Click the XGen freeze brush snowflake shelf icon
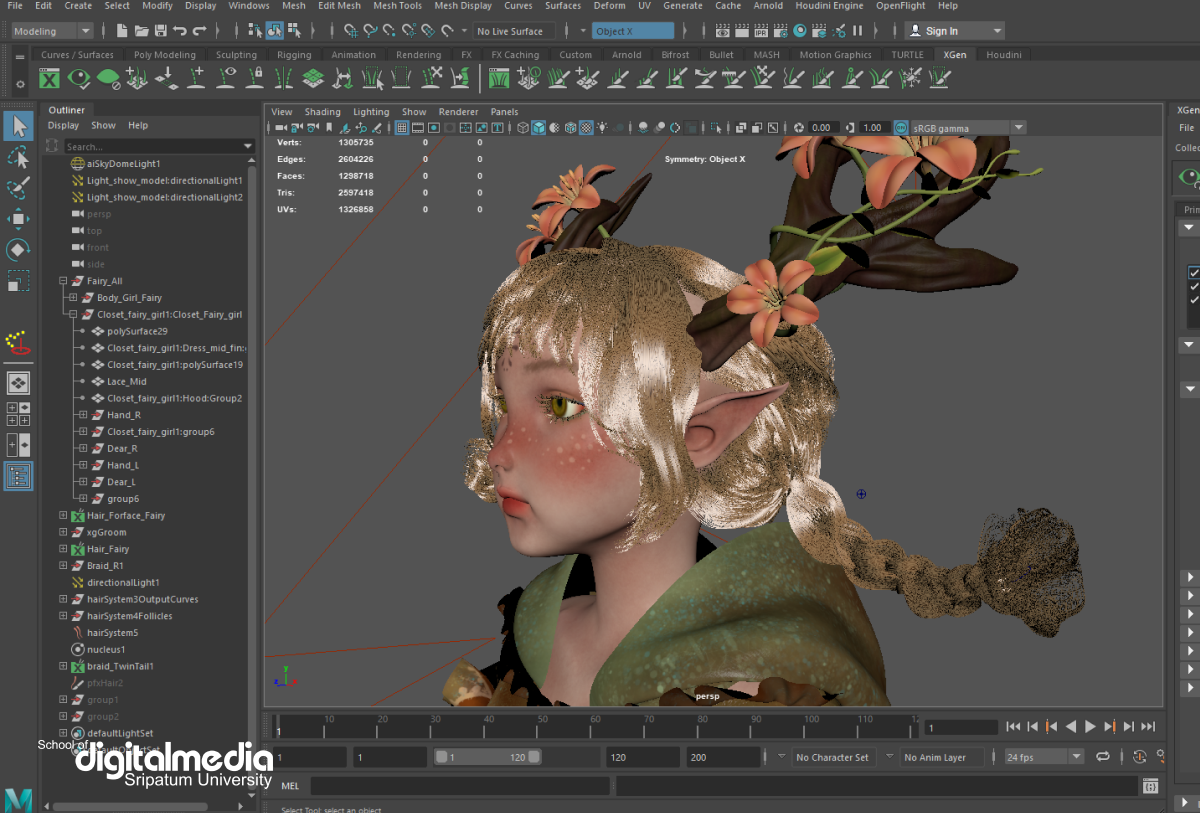Screen dimensions: 1200x813 click(x=911, y=78)
